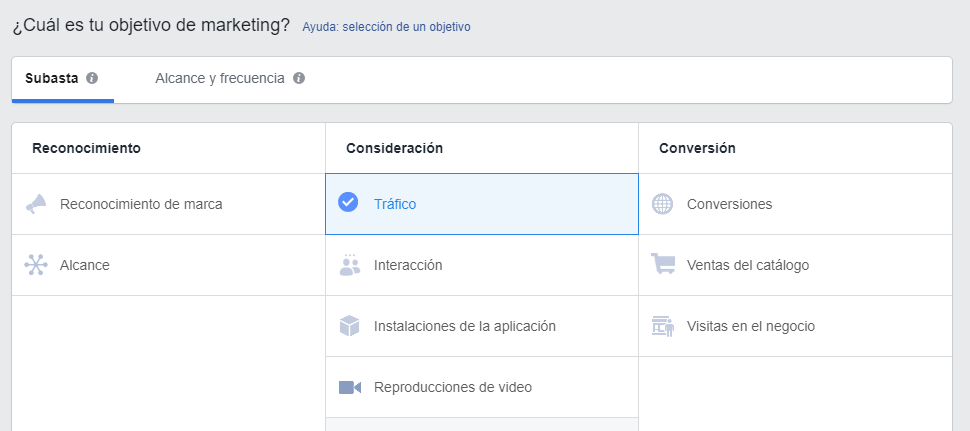Click the megaphone icon for Reconocimiento de marca
Screen dimensions: 970x431
[36, 204]
